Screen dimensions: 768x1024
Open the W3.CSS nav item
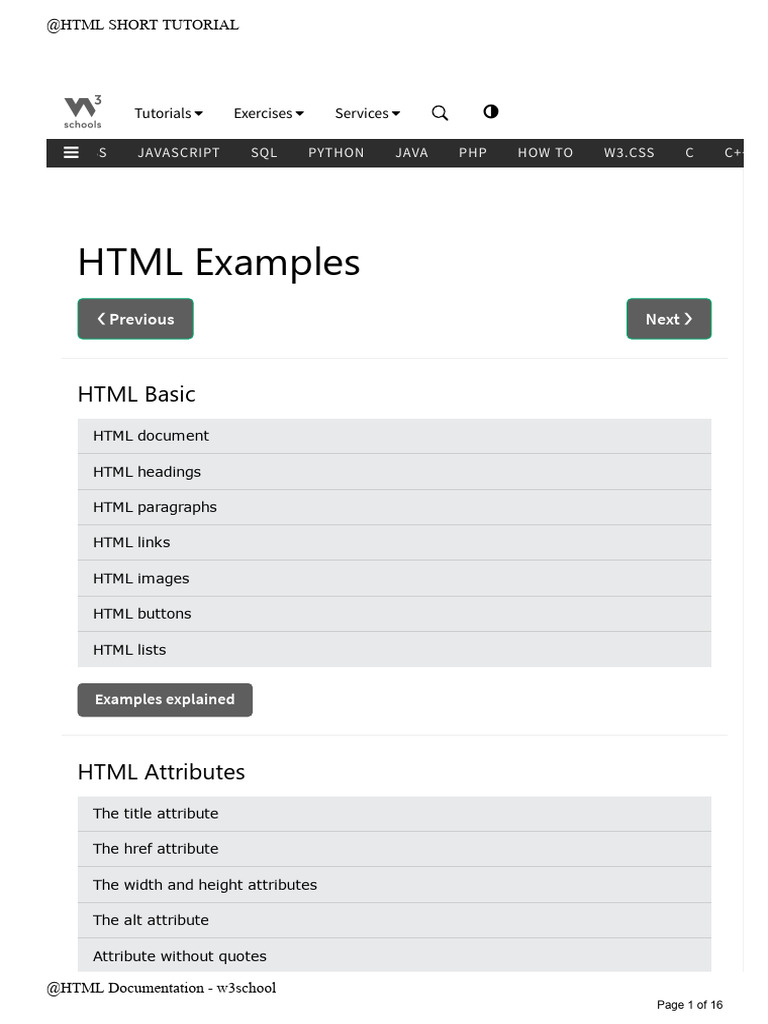pyautogui.click(x=629, y=153)
